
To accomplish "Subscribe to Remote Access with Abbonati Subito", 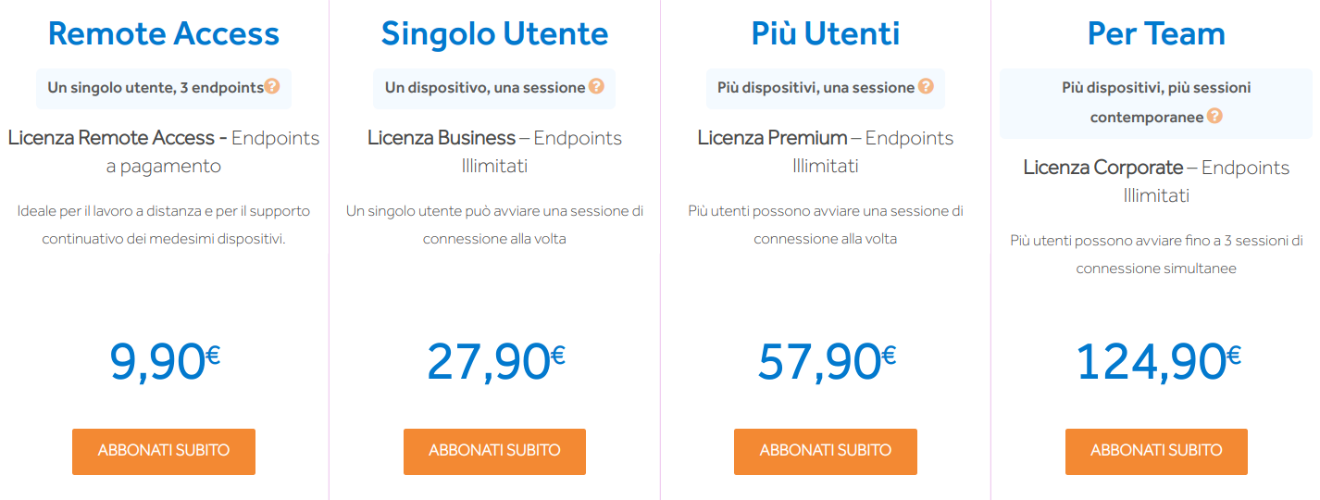I will tap(164, 451).
